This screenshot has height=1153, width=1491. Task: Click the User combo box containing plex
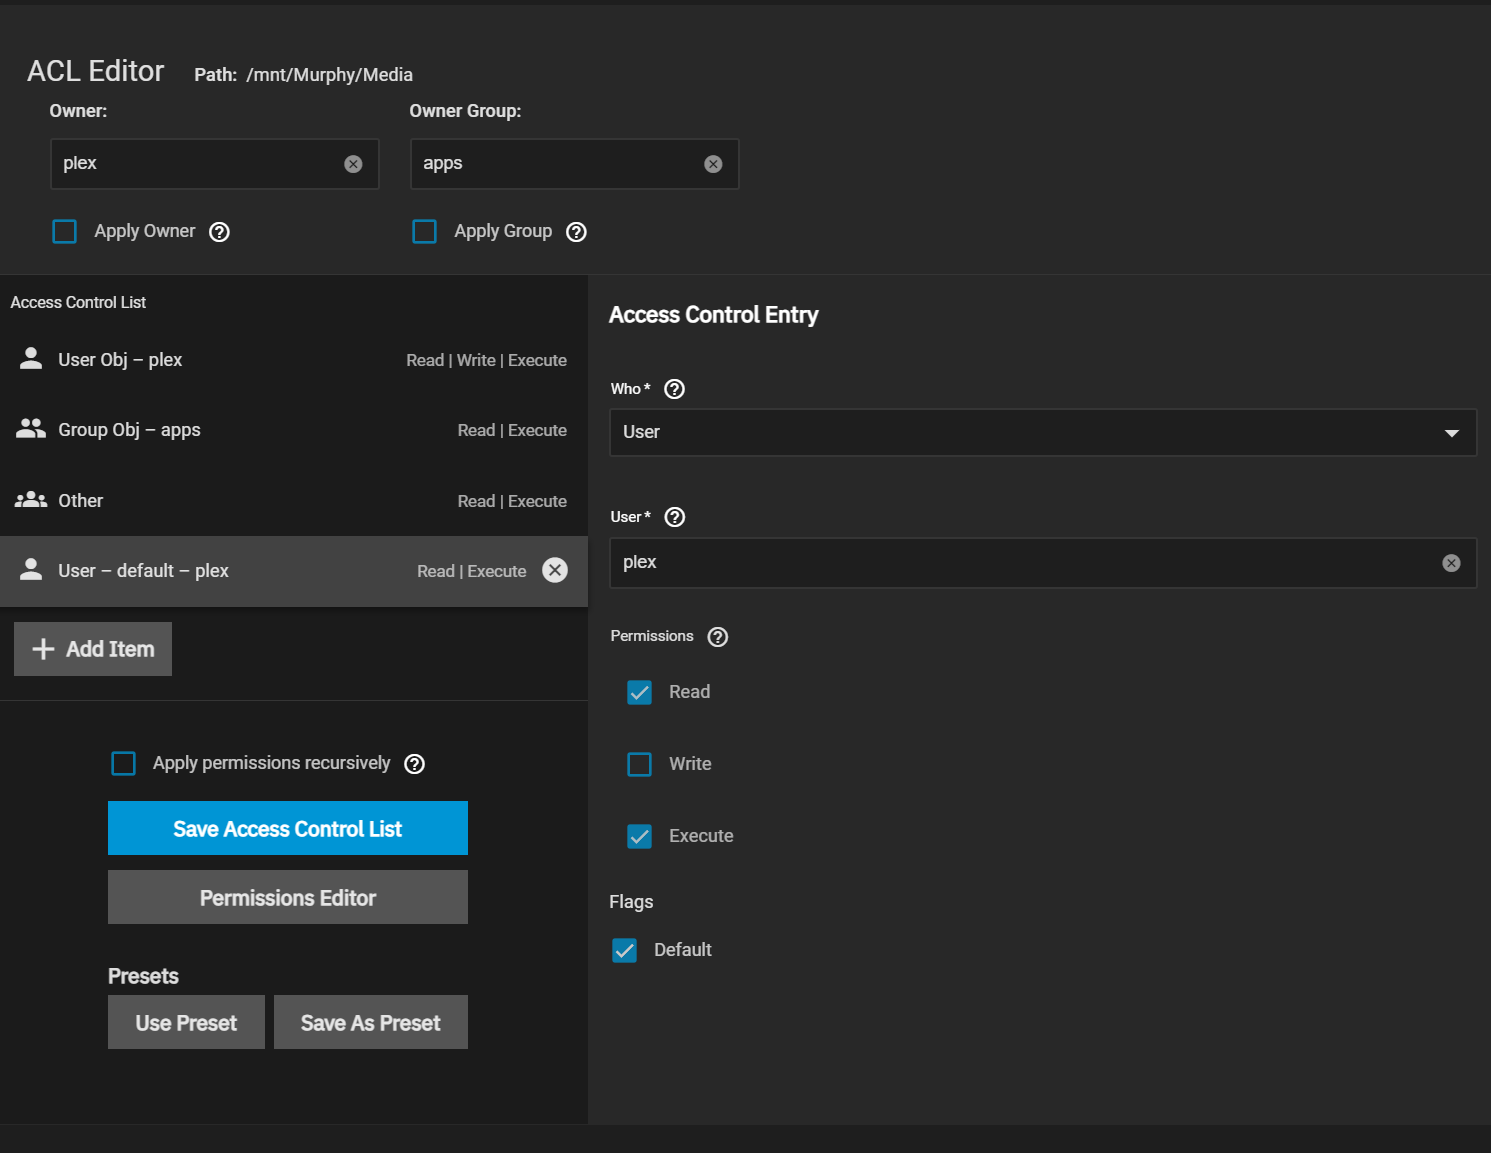(x=1043, y=563)
